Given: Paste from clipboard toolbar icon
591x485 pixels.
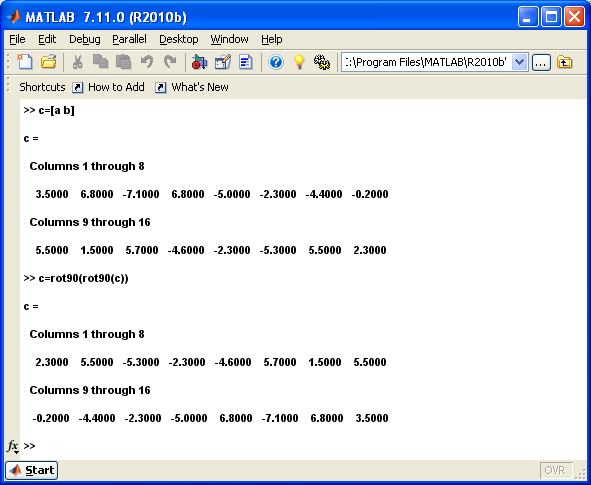Looking at the screenshot, I should click(124, 62).
